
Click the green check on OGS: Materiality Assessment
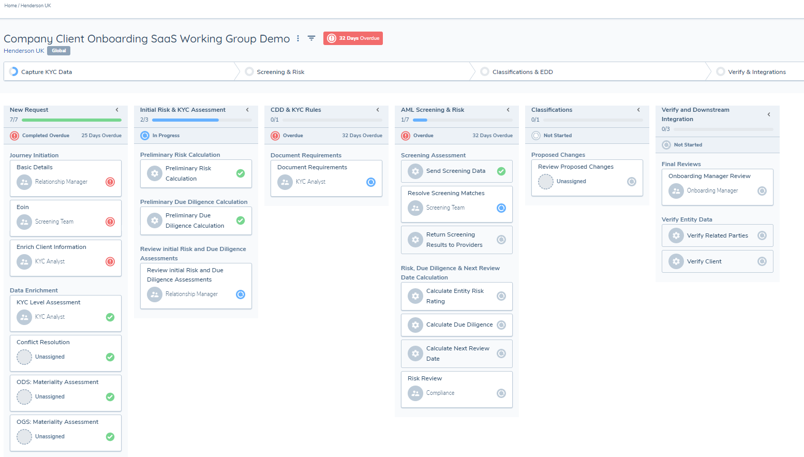[x=110, y=437]
